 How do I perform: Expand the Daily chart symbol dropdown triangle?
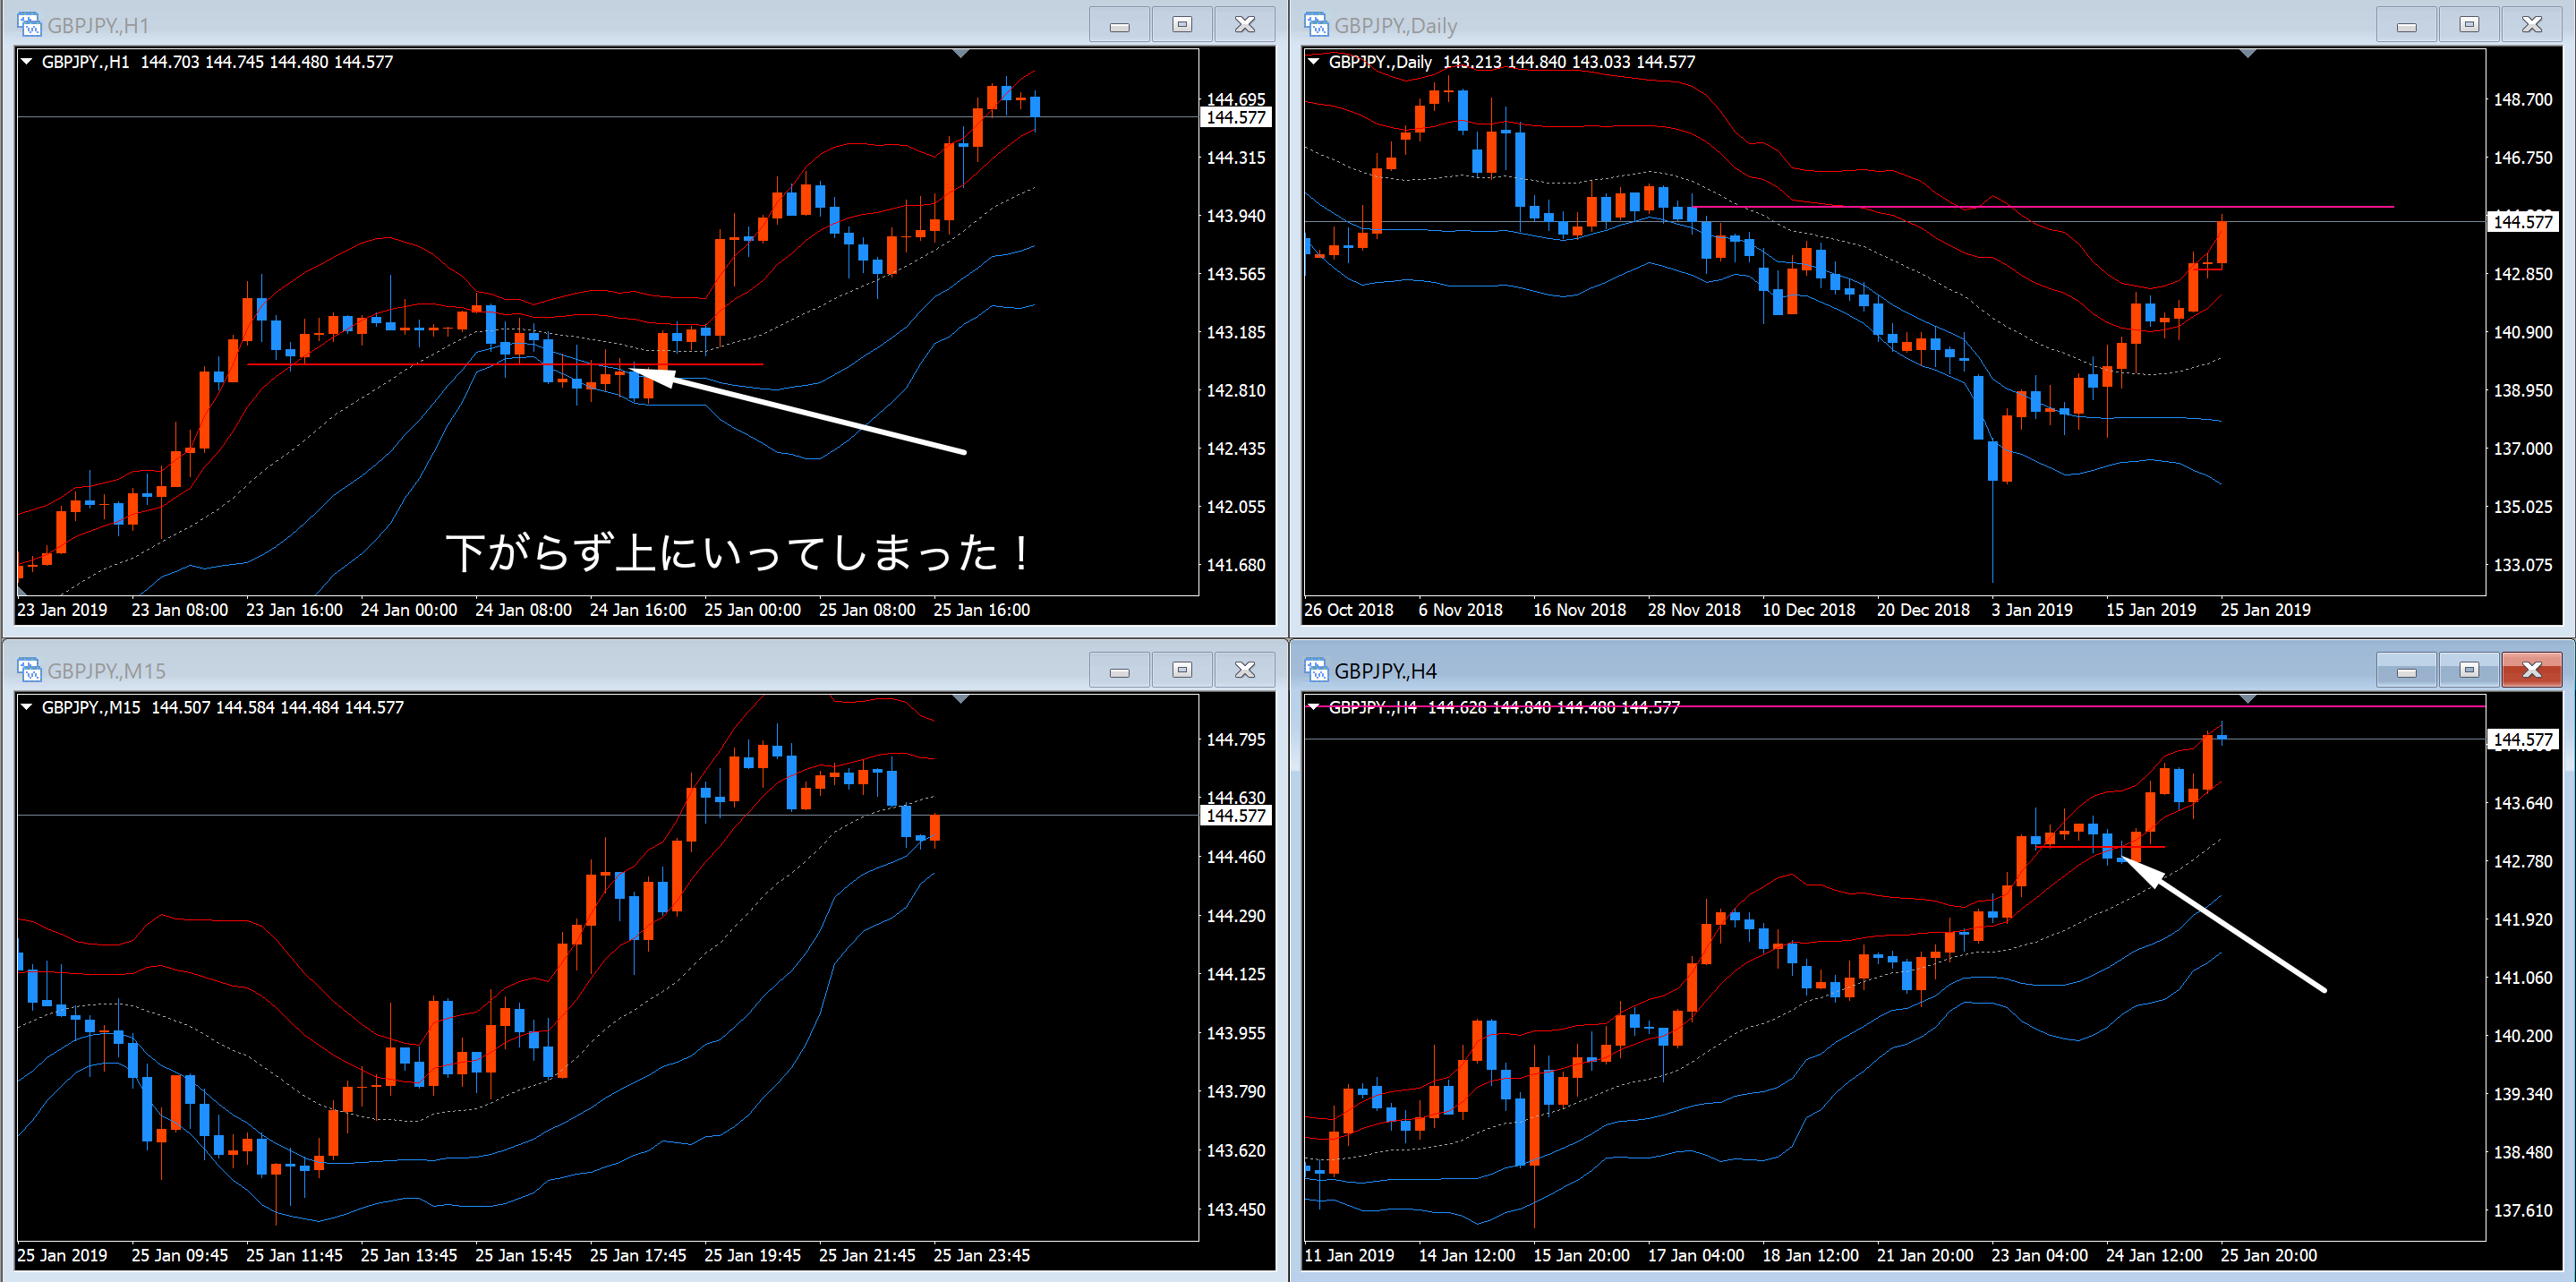1314,62
